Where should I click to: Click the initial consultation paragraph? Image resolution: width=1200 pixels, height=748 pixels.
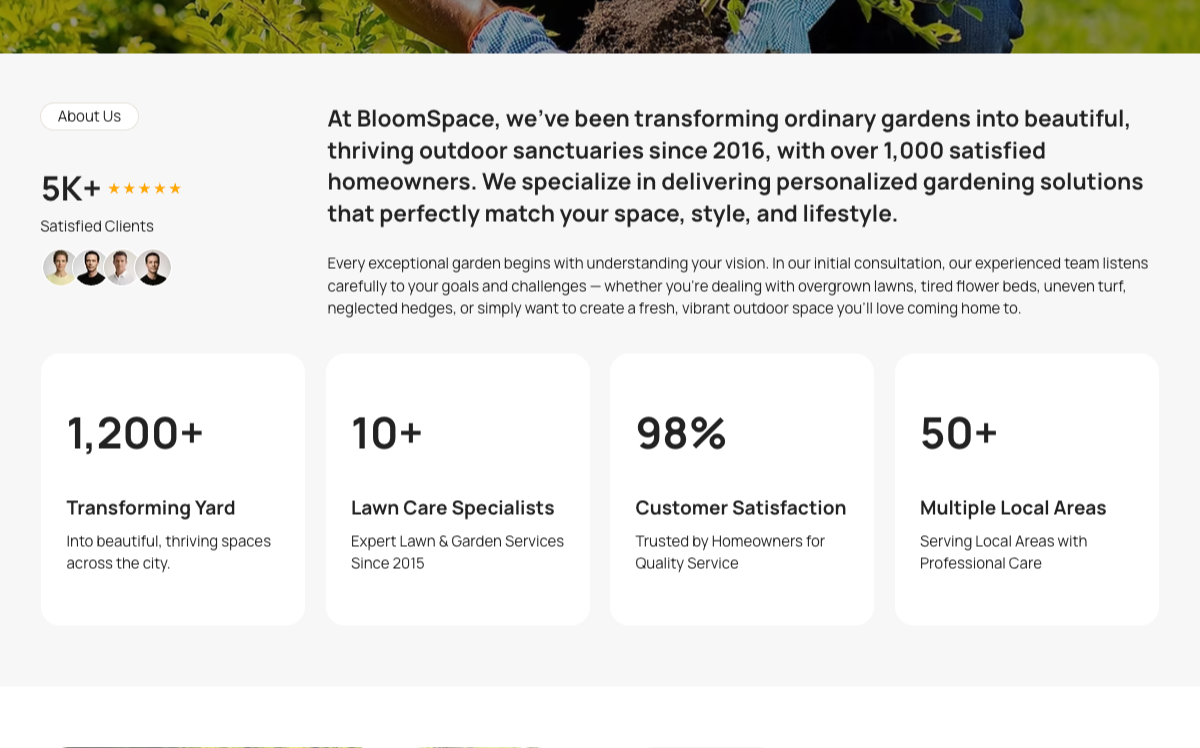click(738, 286)
